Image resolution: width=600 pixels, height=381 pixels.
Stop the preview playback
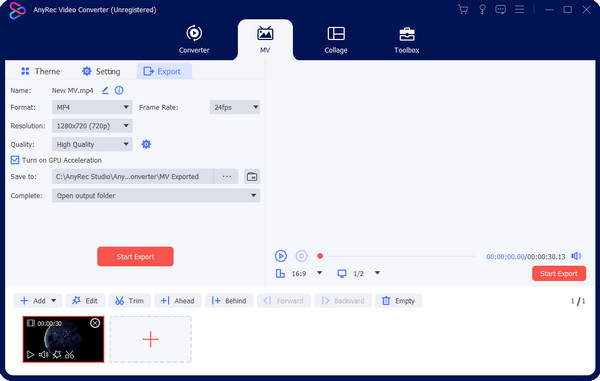click(x=302, y=256)
